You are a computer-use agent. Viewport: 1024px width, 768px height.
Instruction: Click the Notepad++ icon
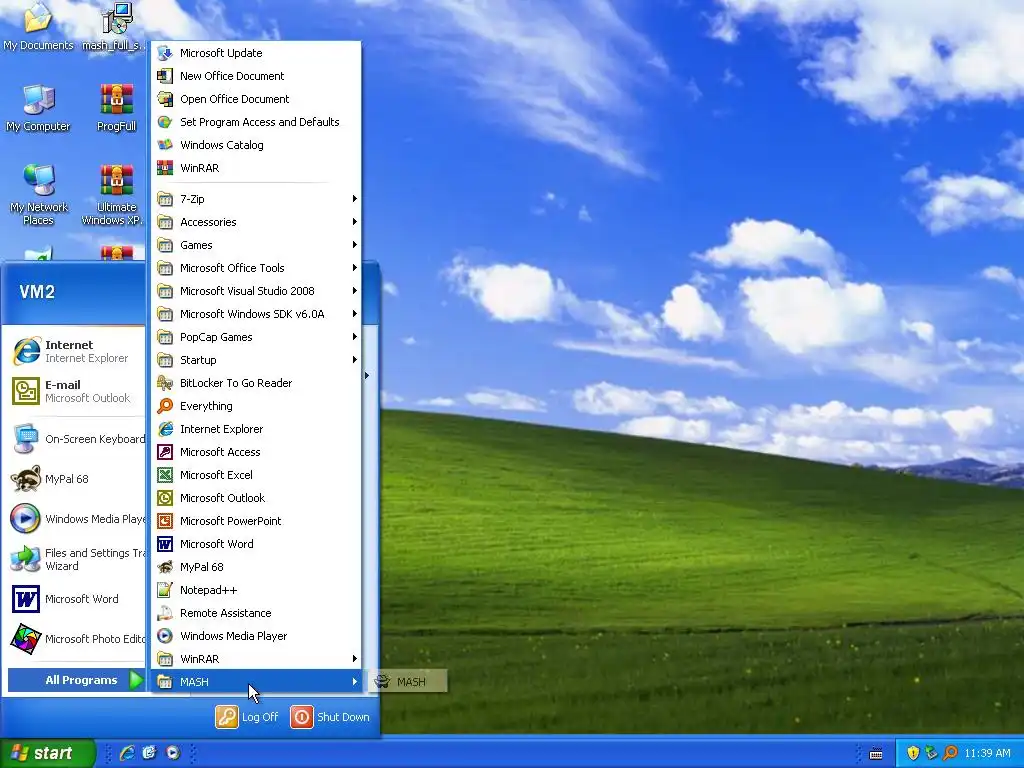pyautogui.click(x=165, y=590)
